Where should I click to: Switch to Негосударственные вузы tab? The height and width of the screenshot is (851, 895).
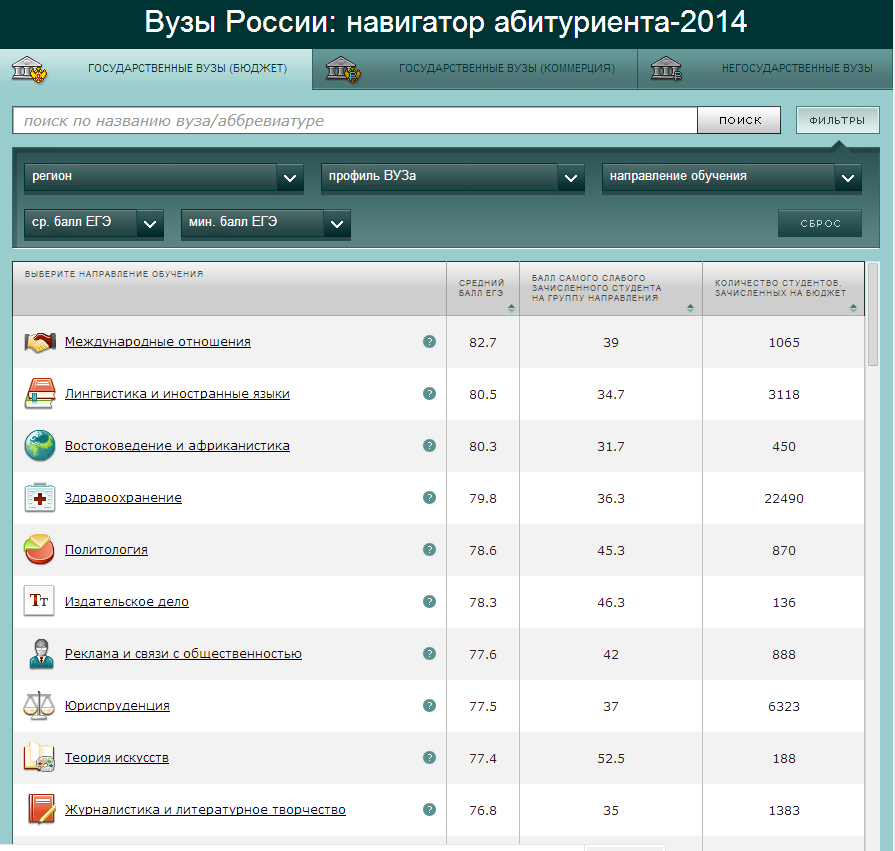tap(765, 69)
